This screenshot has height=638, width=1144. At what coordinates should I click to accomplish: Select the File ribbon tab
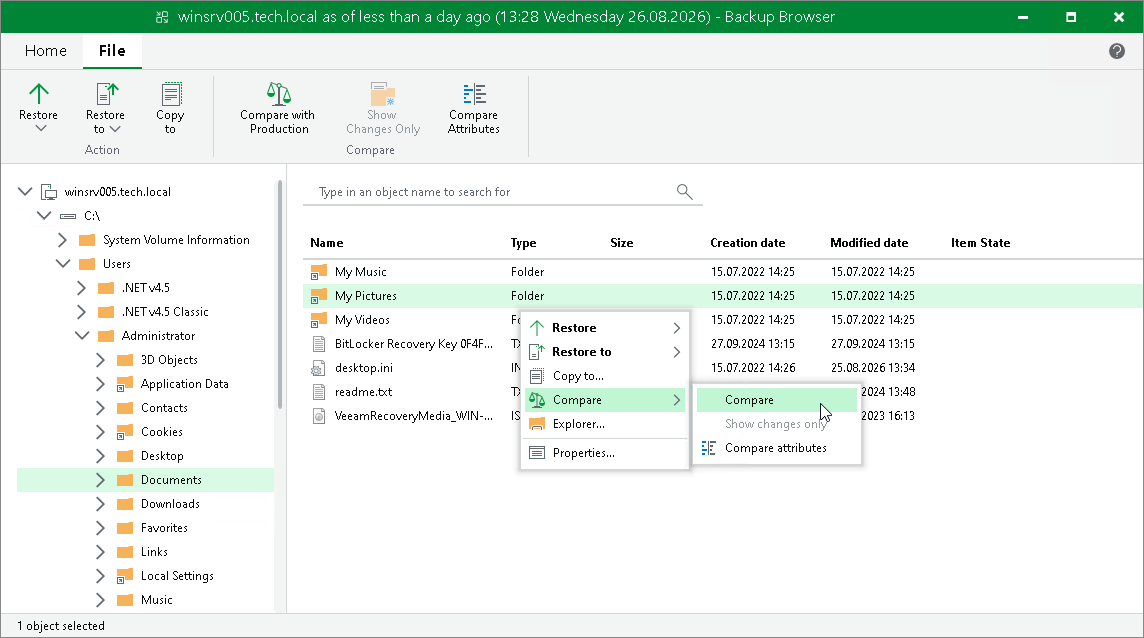(112, 50)
